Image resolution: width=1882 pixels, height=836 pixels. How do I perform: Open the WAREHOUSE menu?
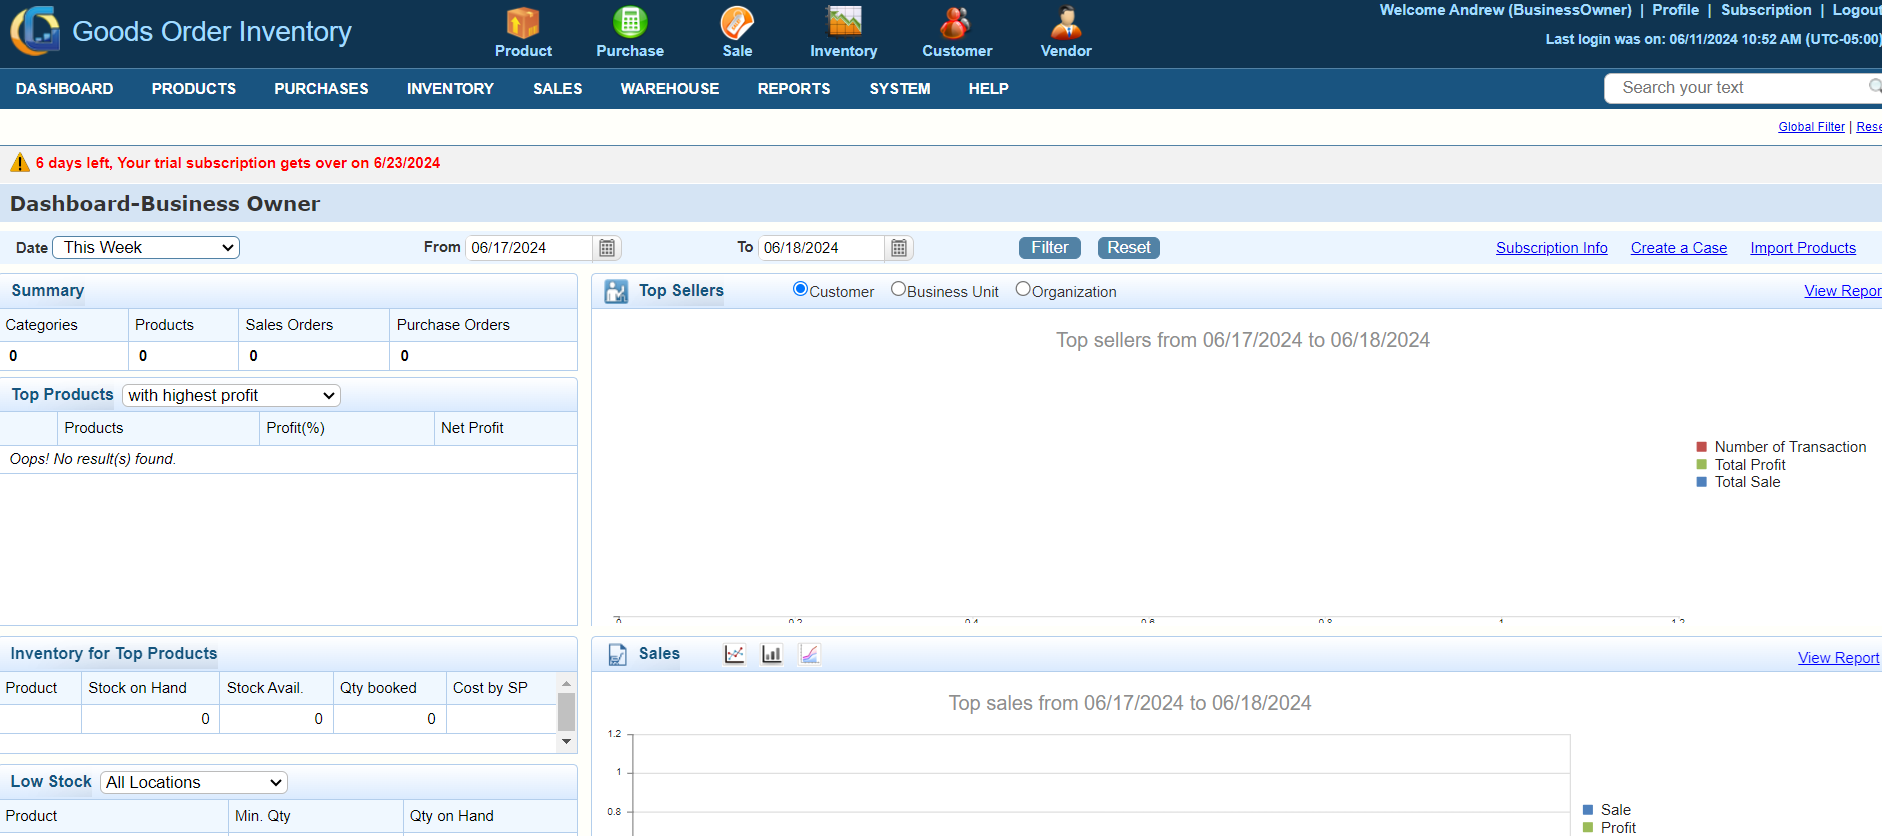(670, 89)
